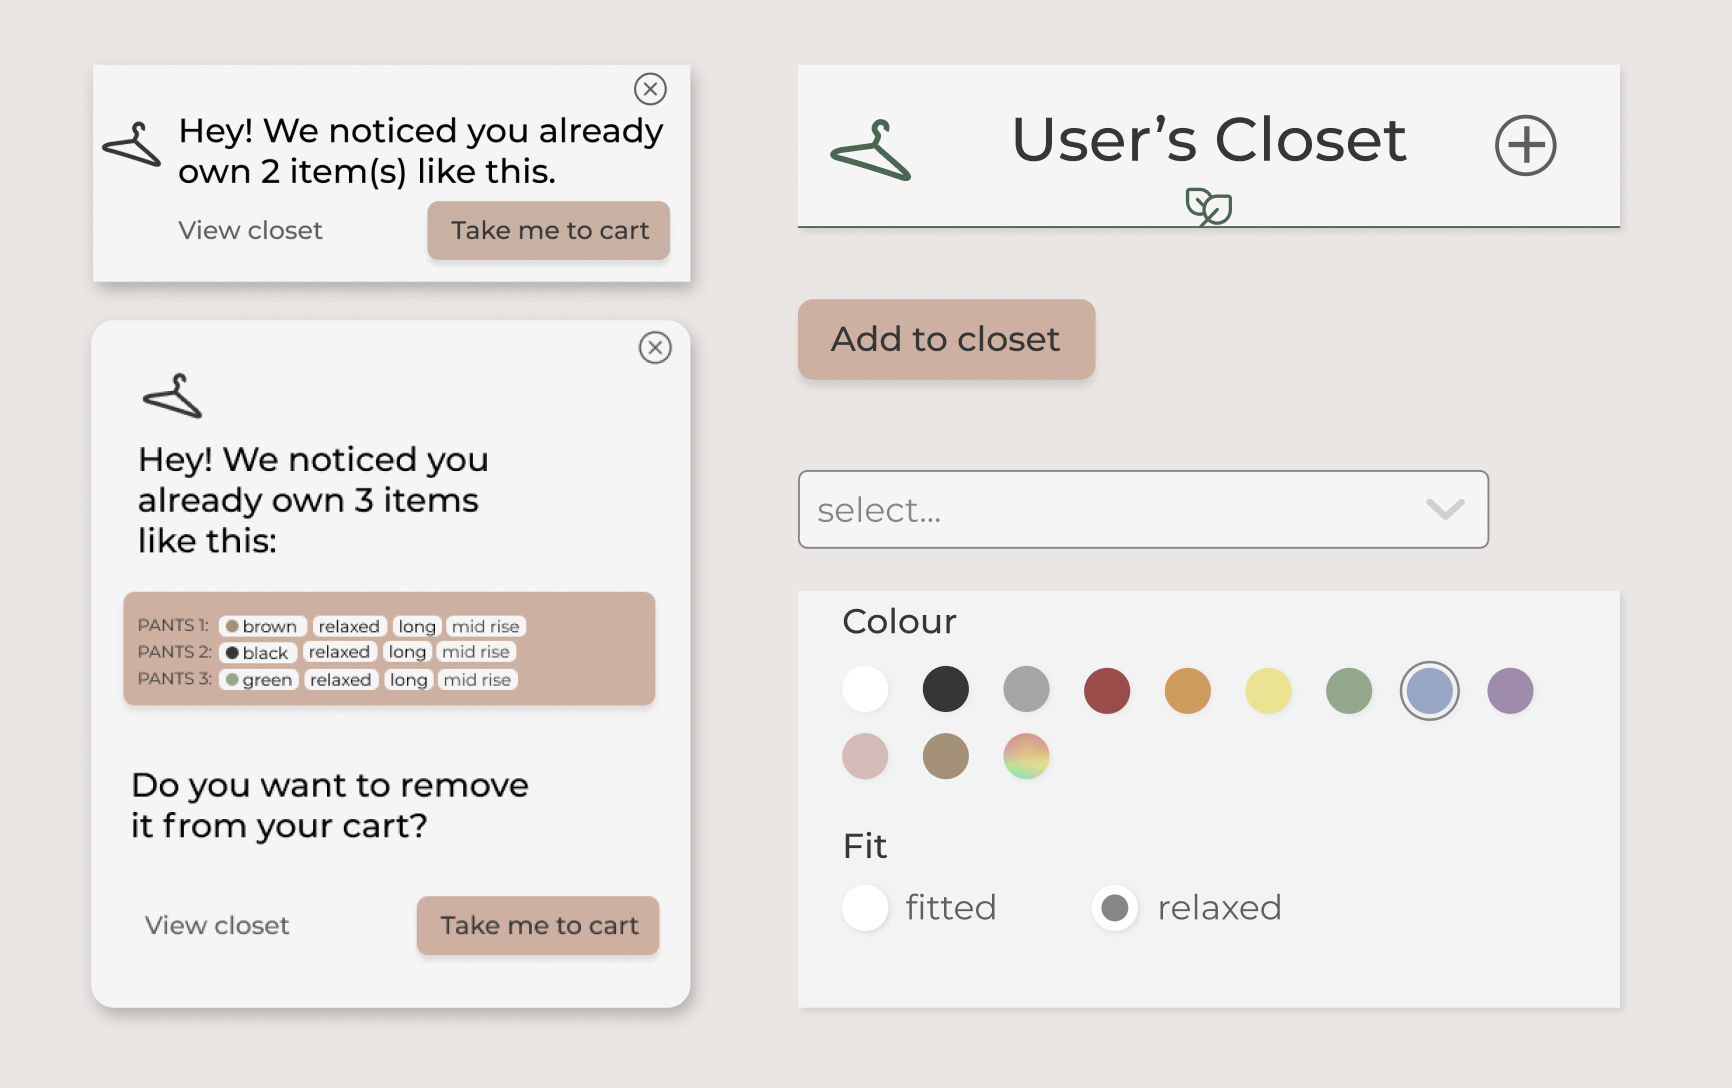Viewport: 1732px width, 1088px height.
Task: Close the 3 items notification card
Action: click(655, 347)
